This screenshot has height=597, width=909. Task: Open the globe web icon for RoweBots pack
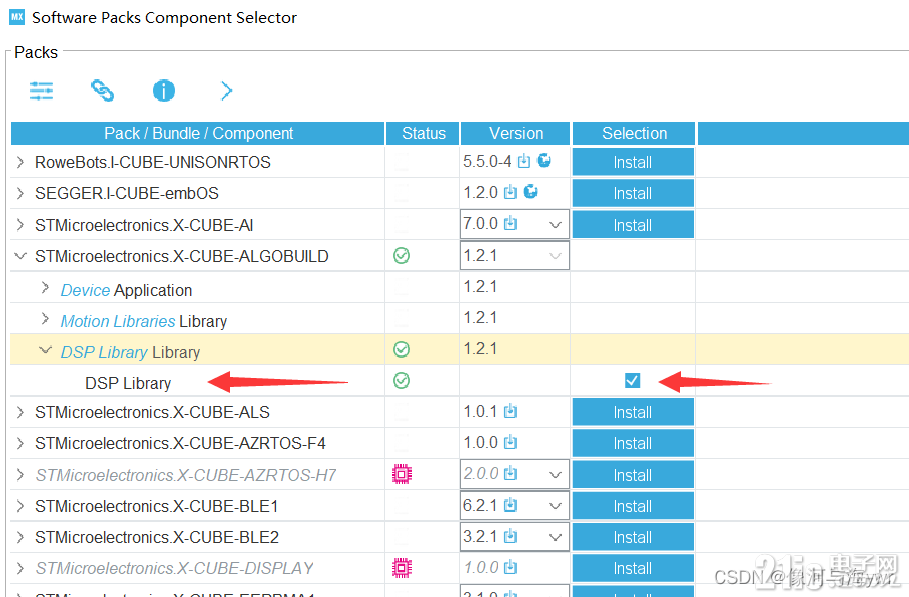[544, 161]
